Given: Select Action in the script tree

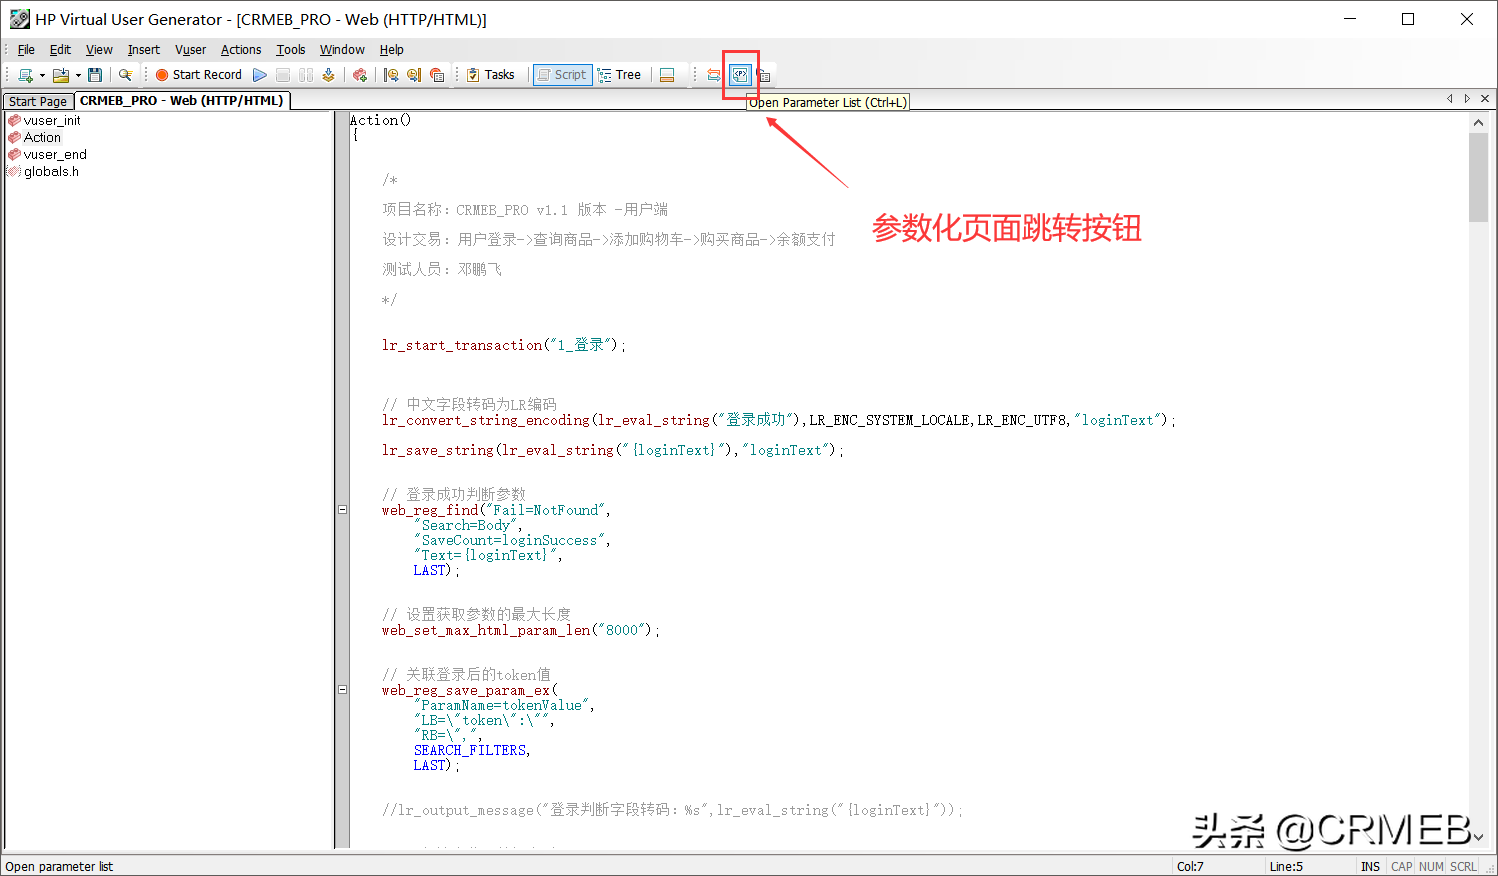Looking at the screenshot, I should coord(42,137).
